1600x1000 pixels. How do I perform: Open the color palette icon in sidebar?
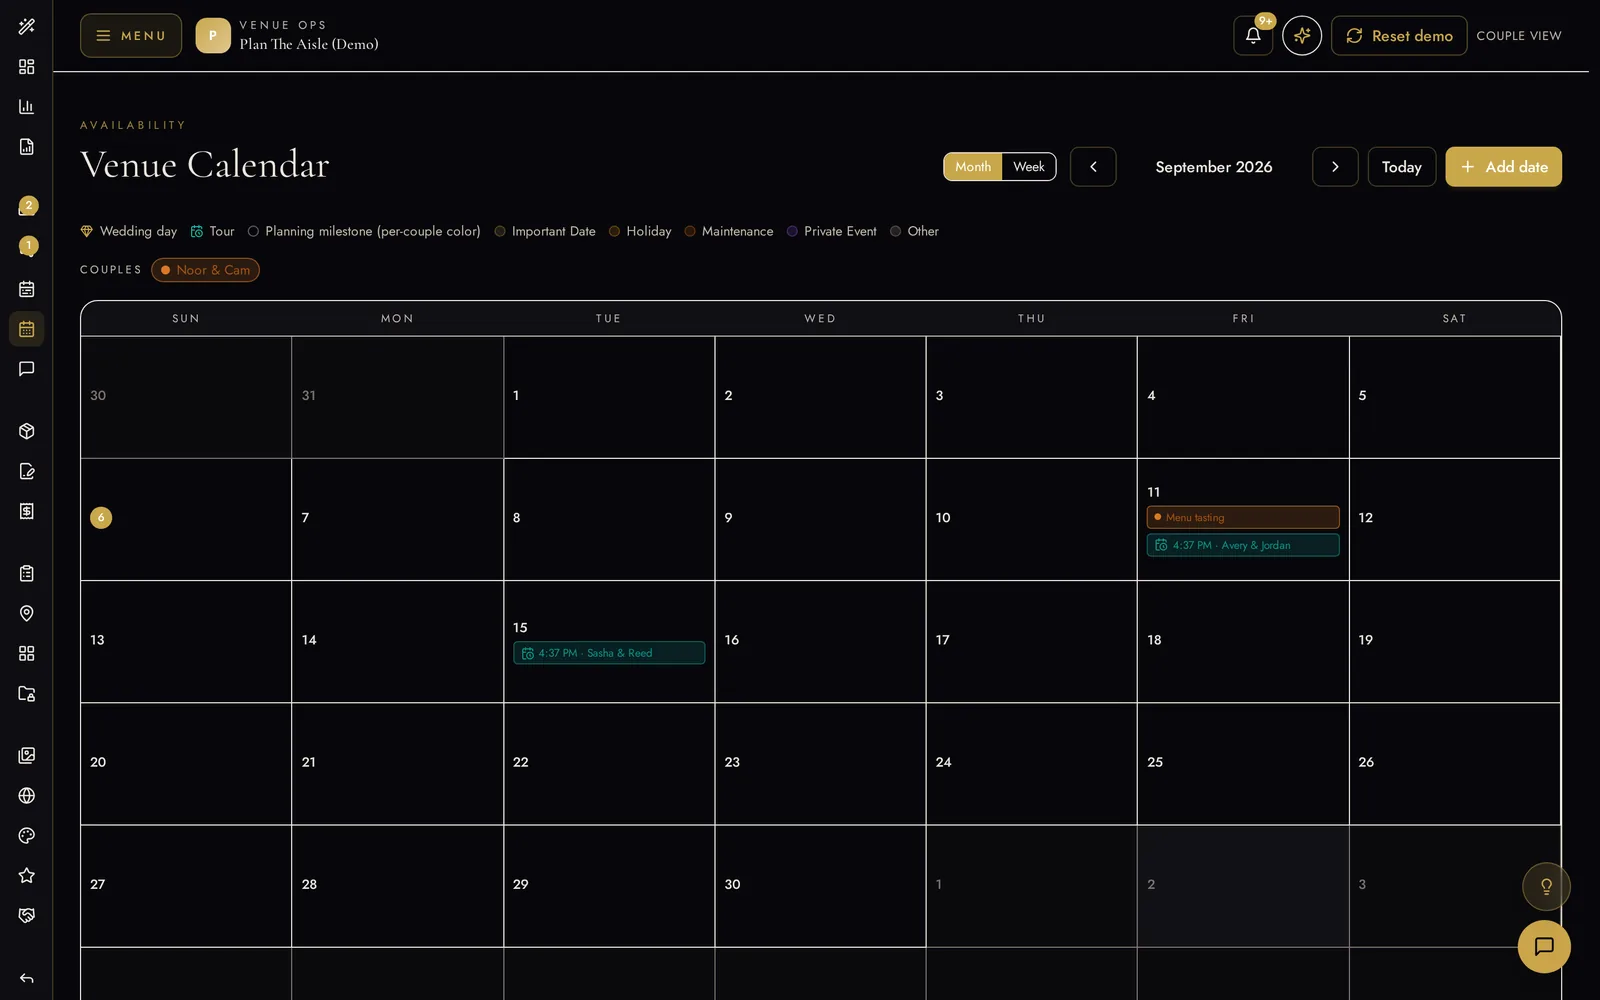[x=27, y=835]
